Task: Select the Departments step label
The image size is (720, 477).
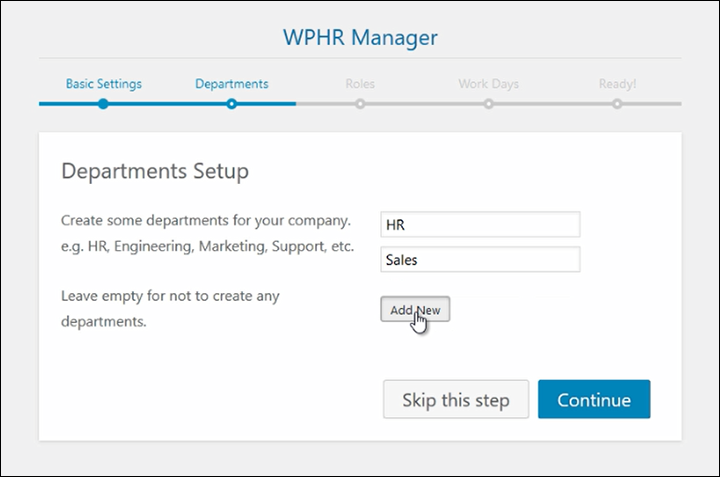Action: (x=231, y=84)
